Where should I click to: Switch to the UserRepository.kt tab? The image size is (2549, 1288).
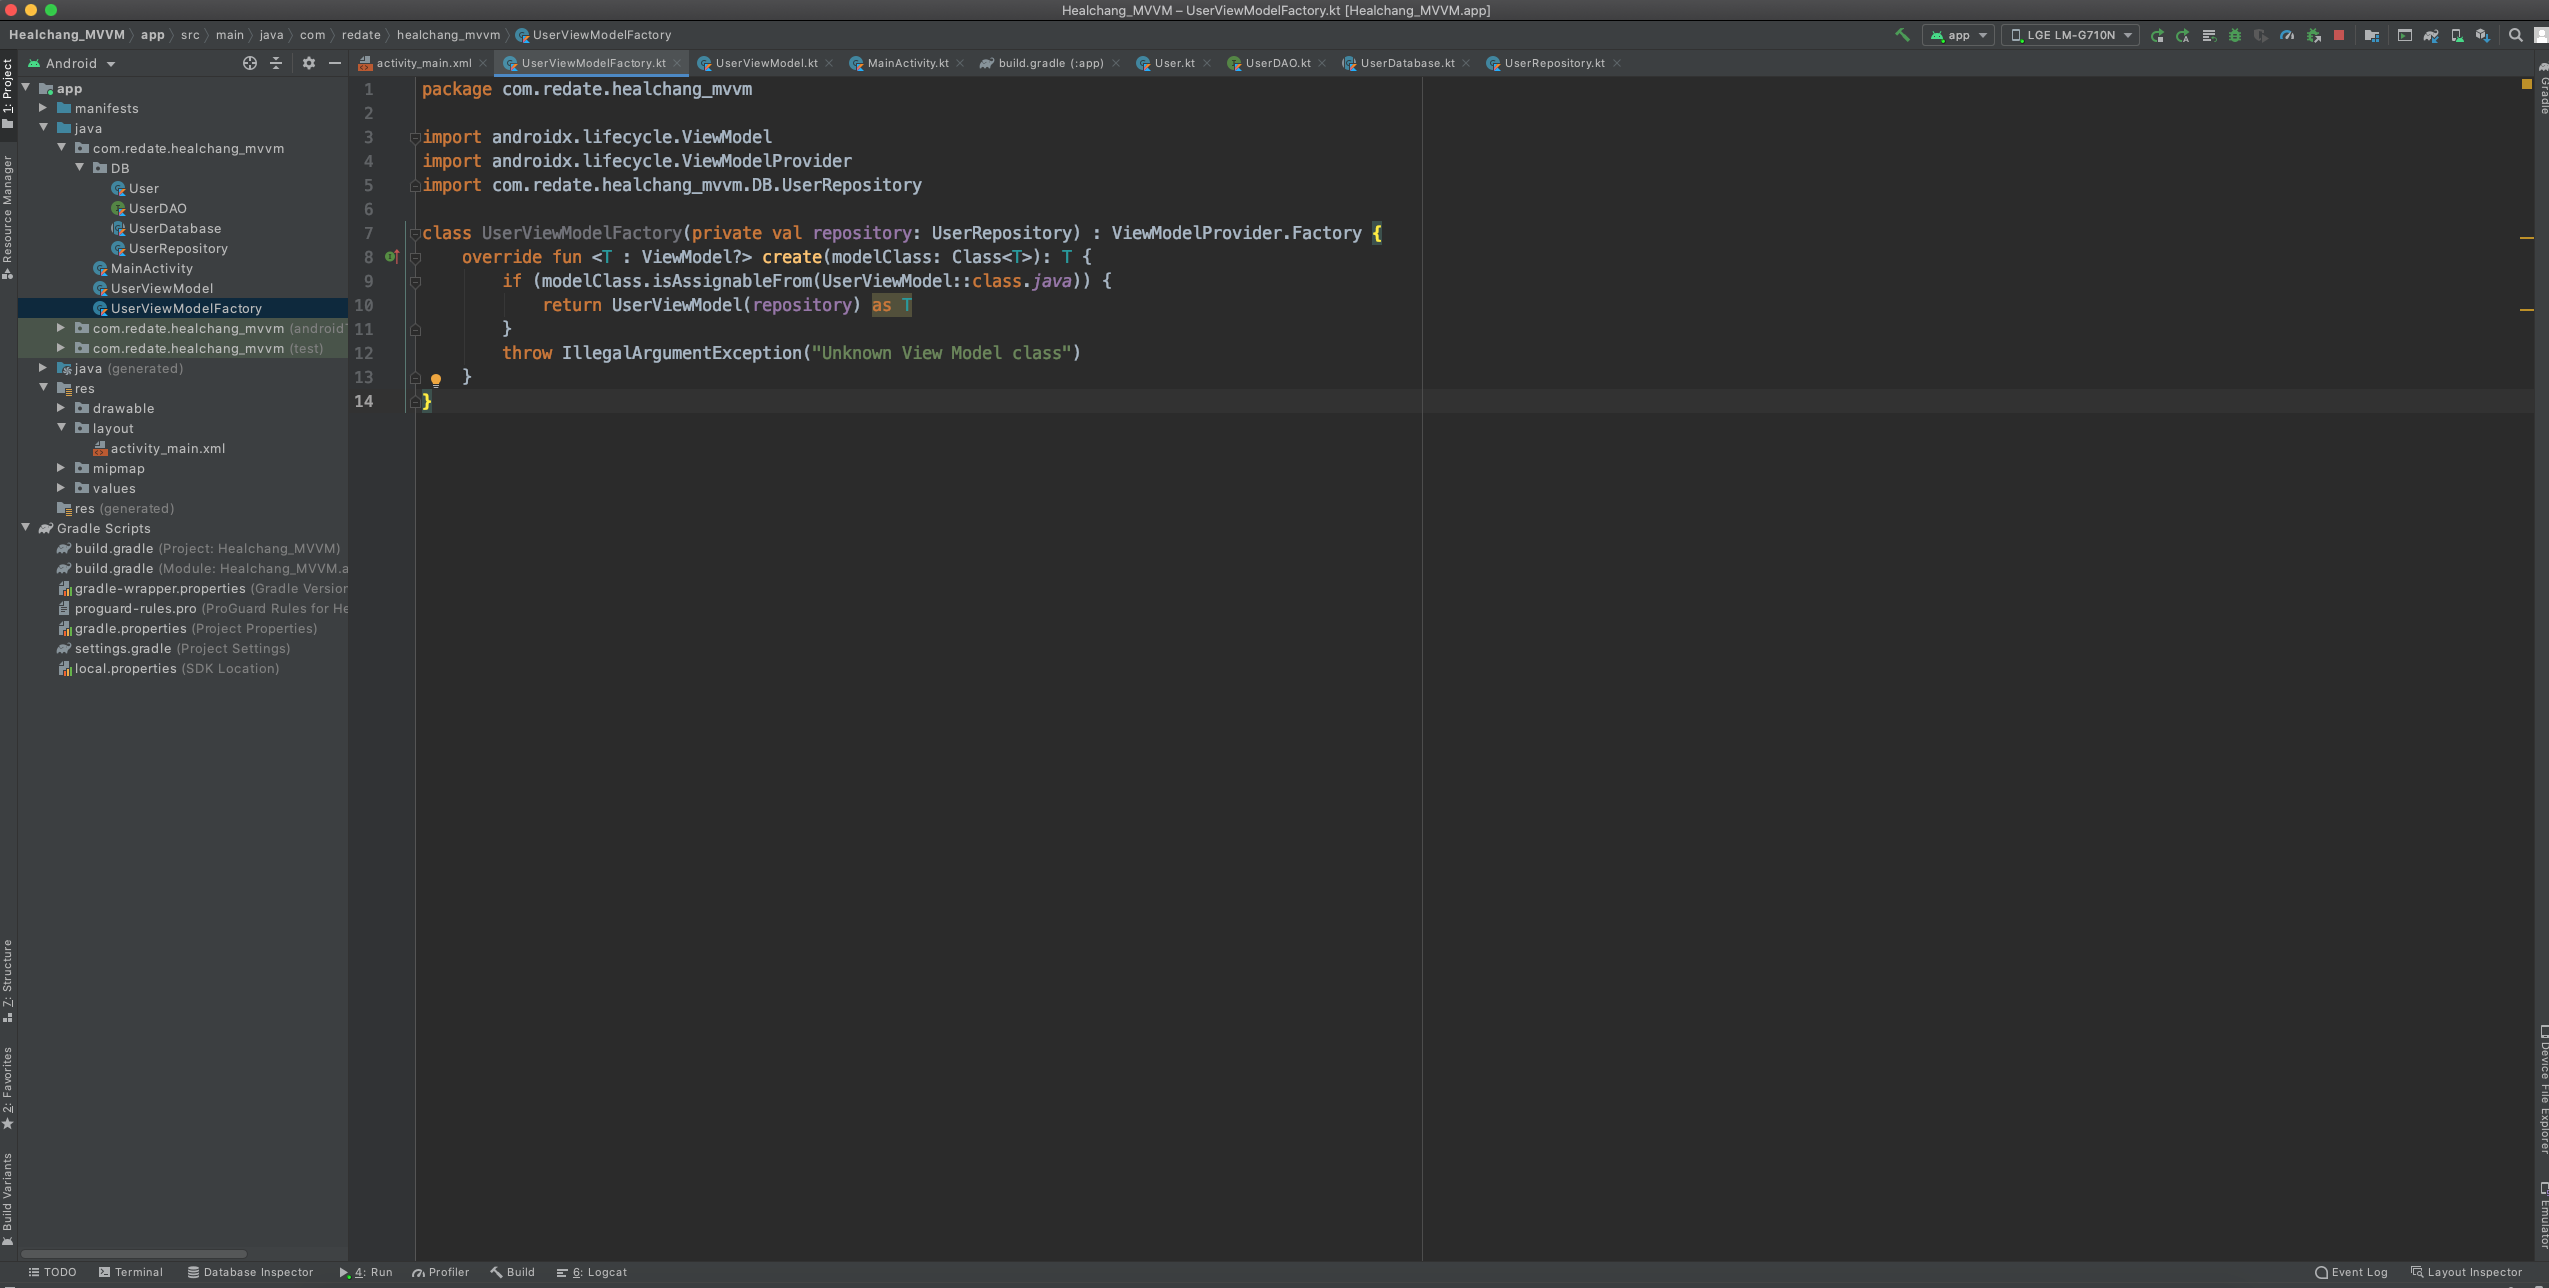point(1553,63)
